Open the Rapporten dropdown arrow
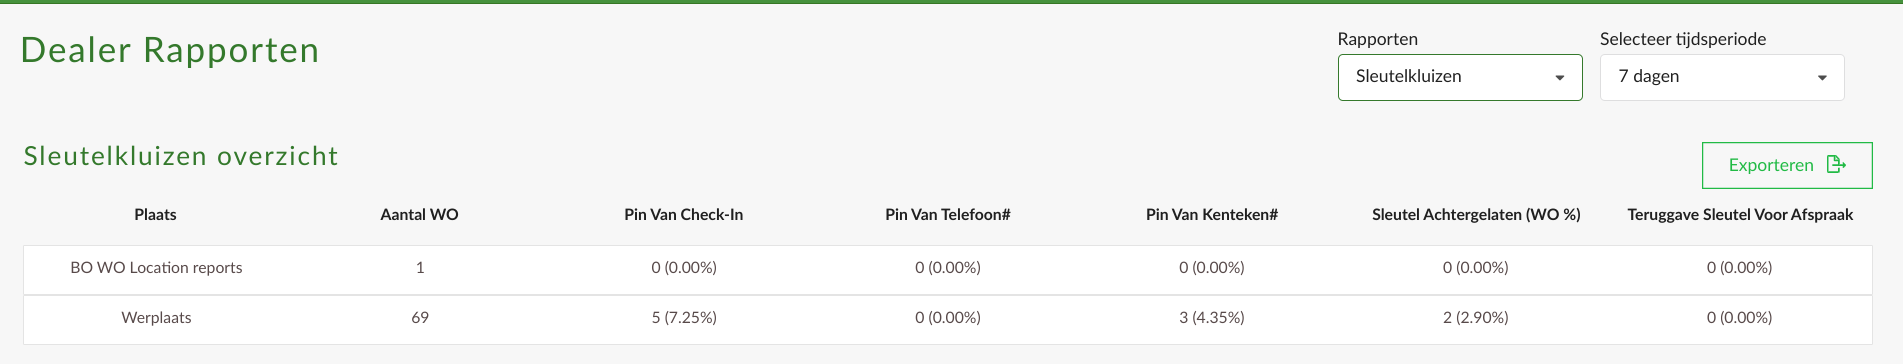The height and width of the screenshot is (364, 1903). tap(1559, 78)
